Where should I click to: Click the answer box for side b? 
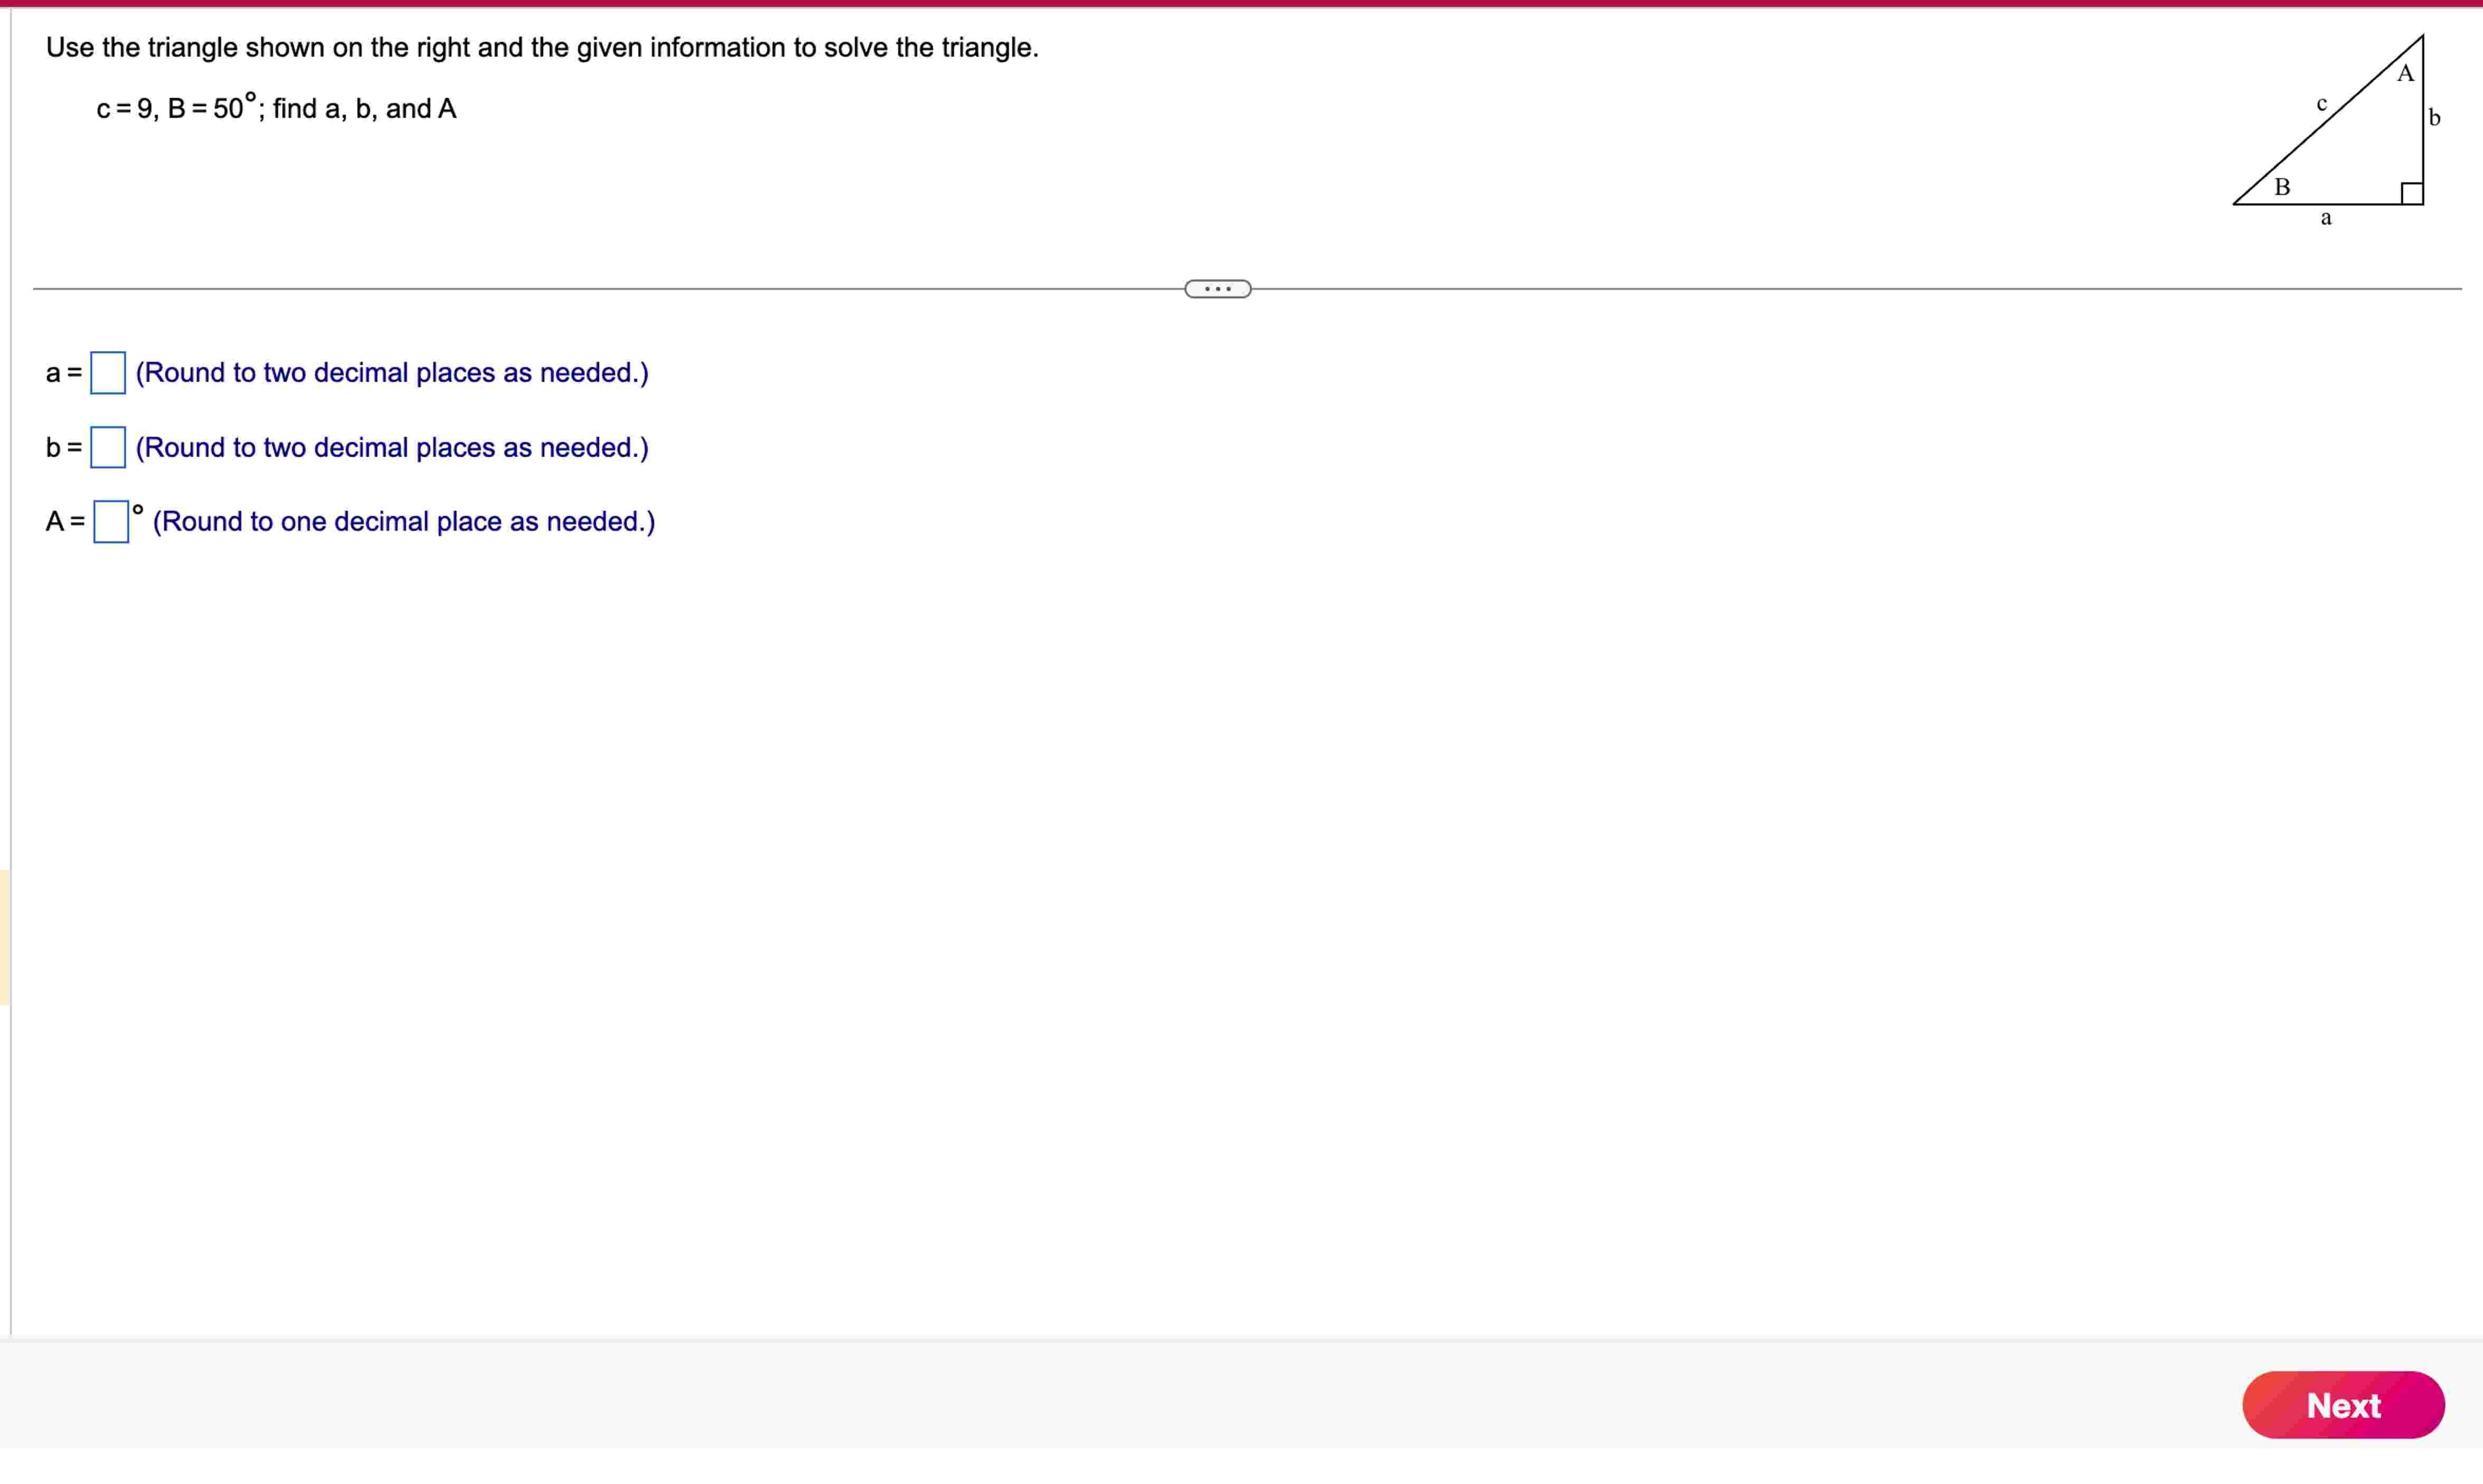108,447
